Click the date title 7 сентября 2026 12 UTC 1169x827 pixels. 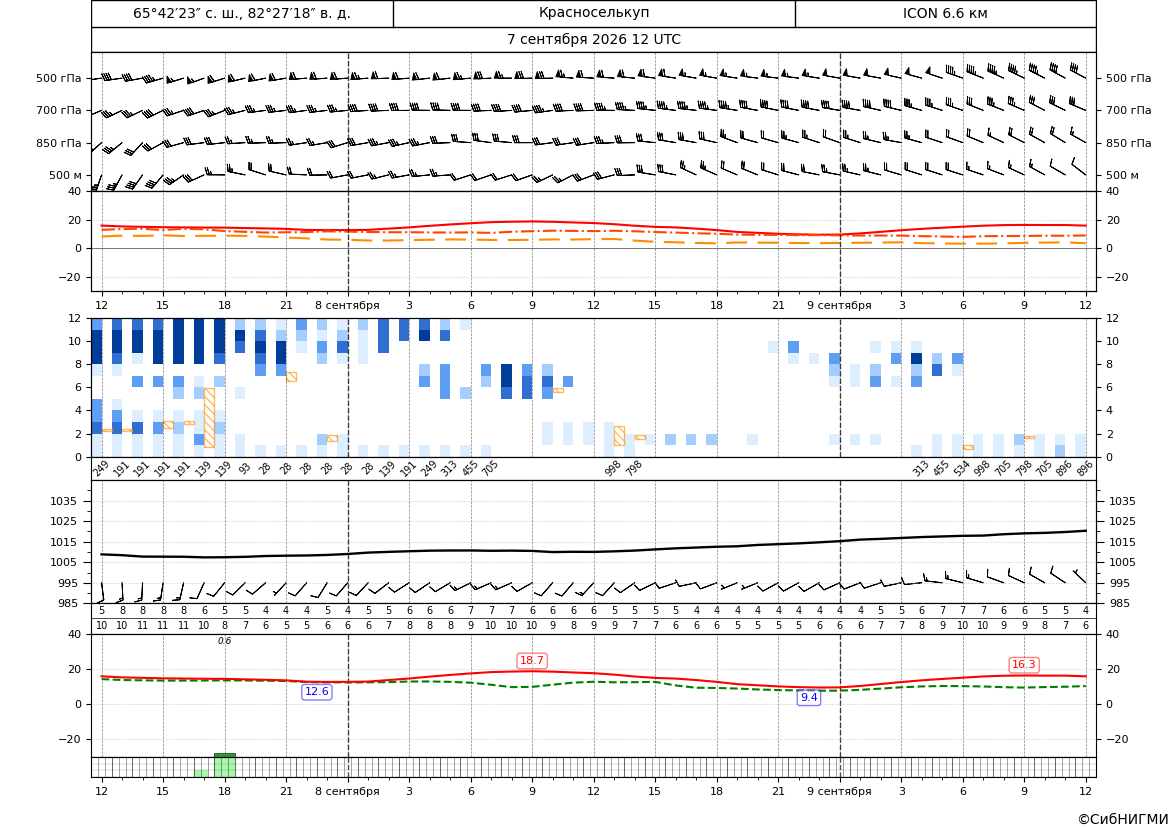coord(593,40)
